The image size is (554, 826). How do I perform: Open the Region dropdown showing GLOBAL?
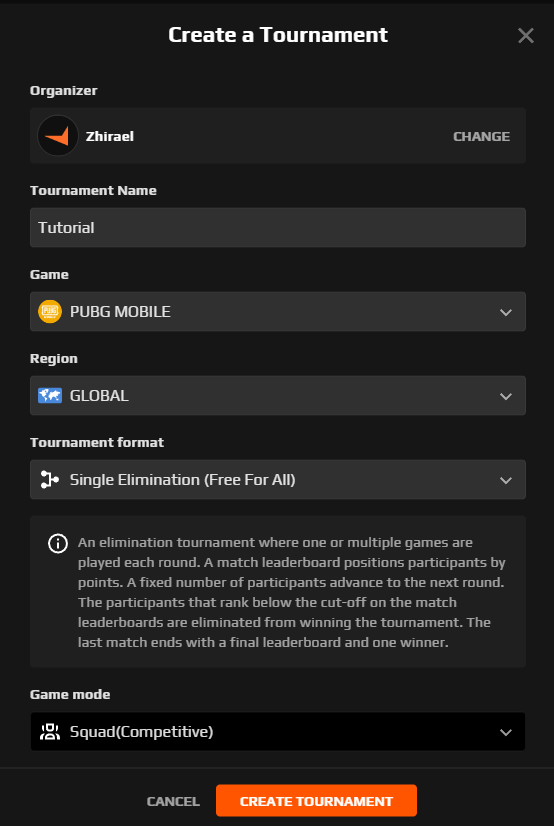click(278, 396)
